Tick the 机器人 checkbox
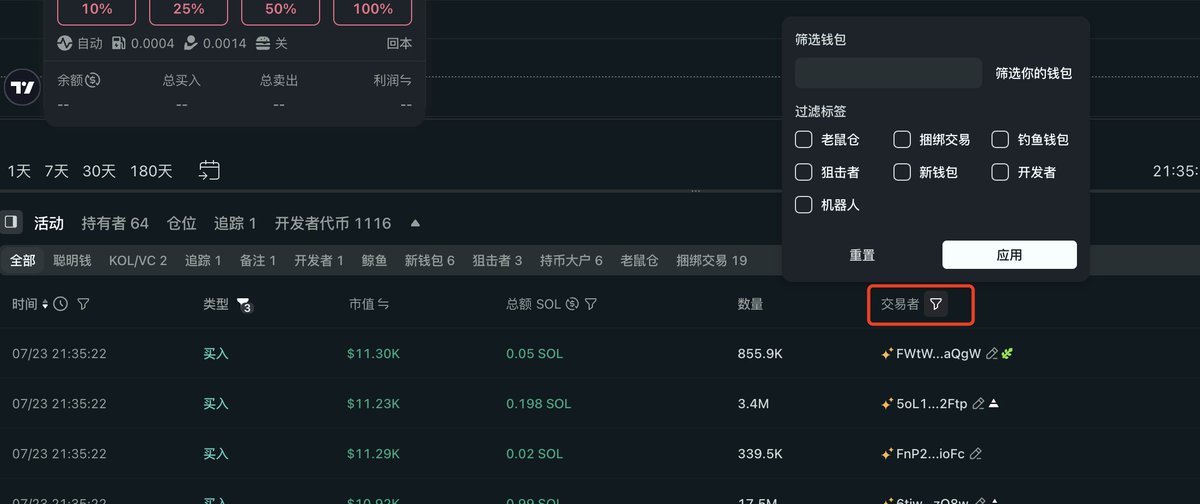The width and height of the screenshot is (1200, 504). tap(803, 205)
